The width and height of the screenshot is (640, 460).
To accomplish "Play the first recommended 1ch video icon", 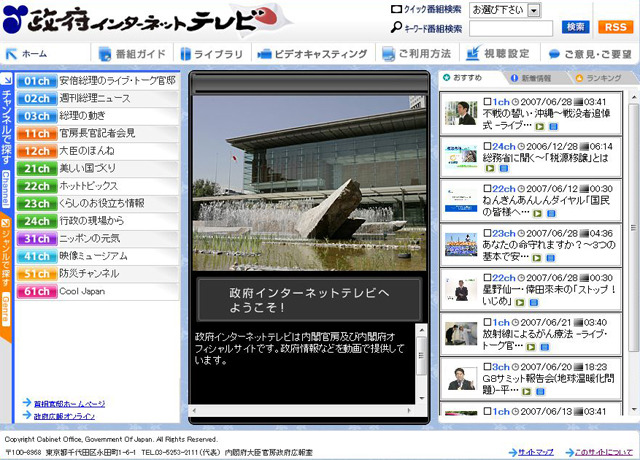I will coord(540,126).
